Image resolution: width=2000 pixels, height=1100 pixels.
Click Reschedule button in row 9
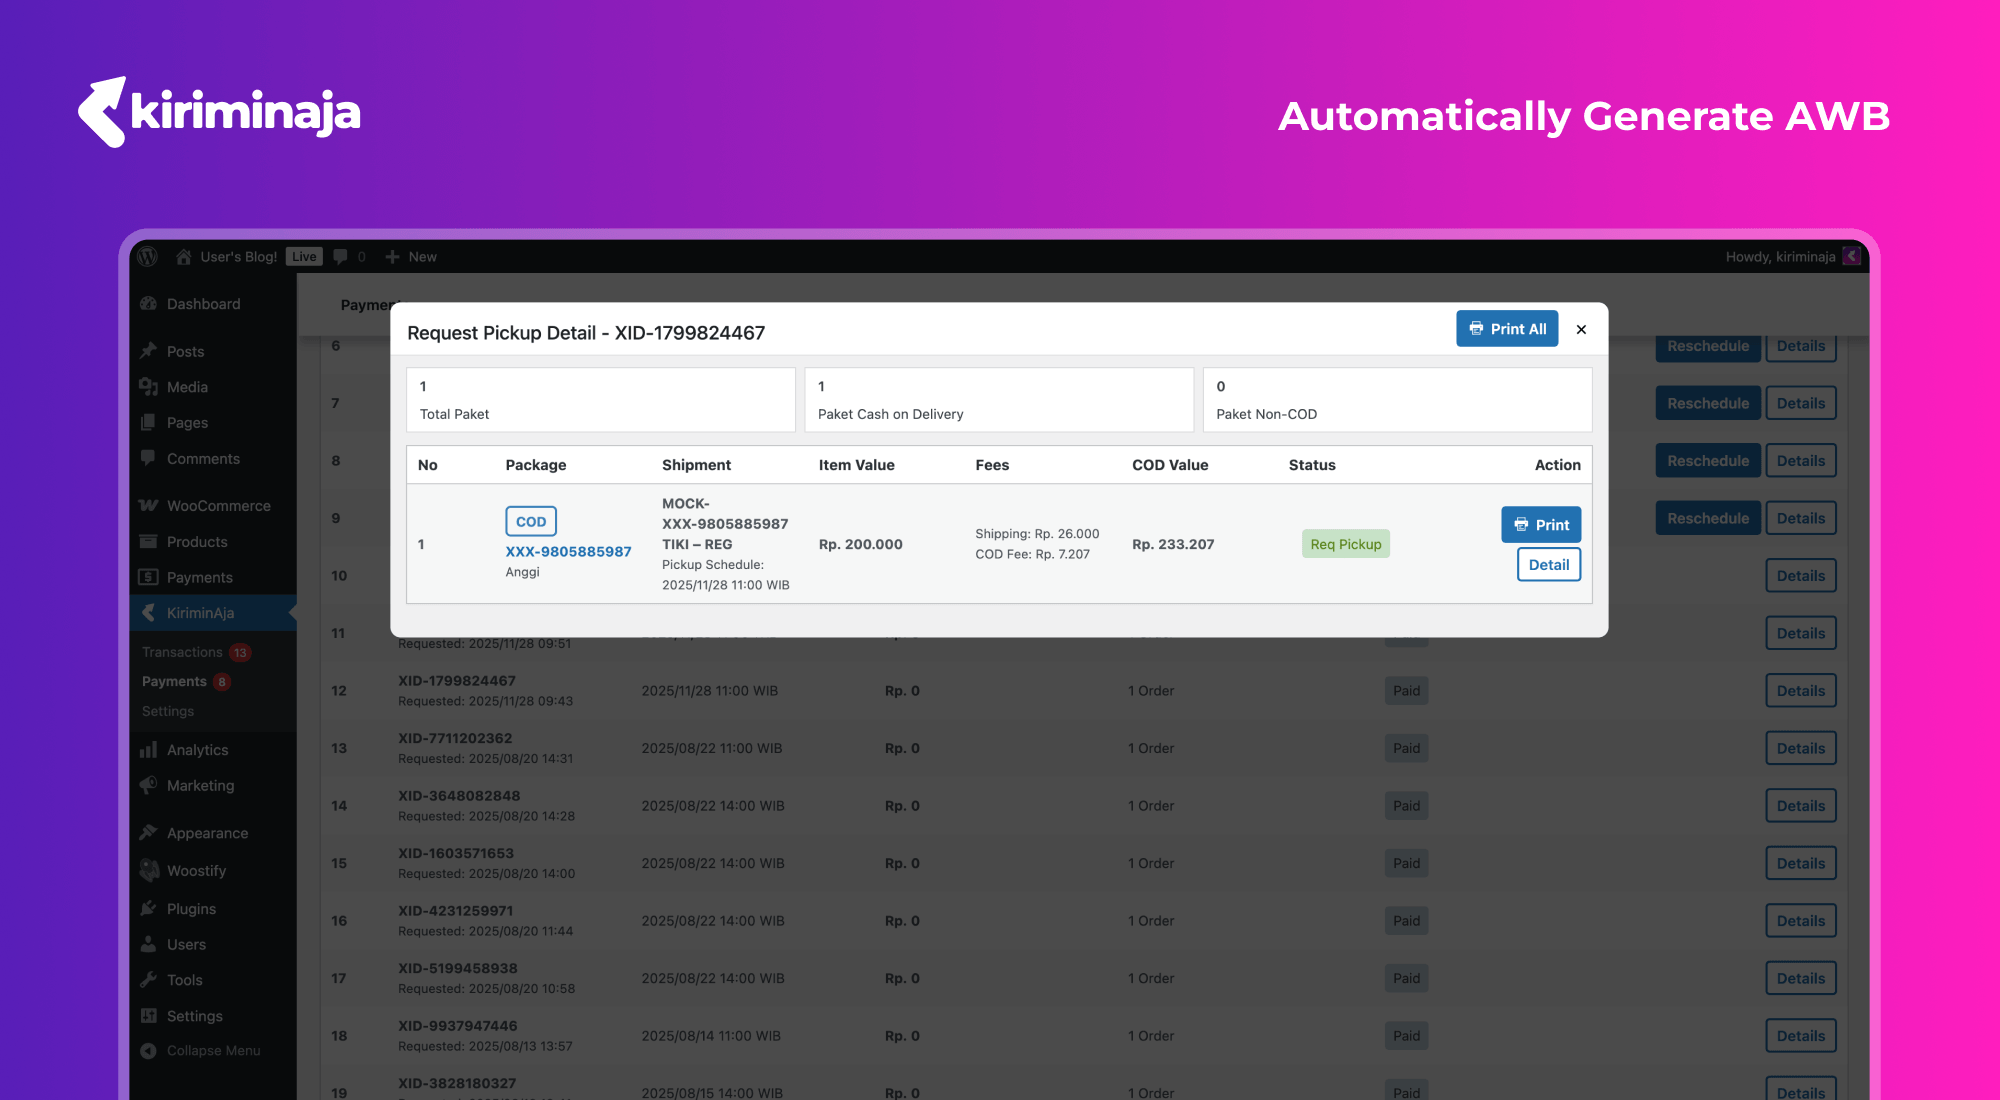1708,518
